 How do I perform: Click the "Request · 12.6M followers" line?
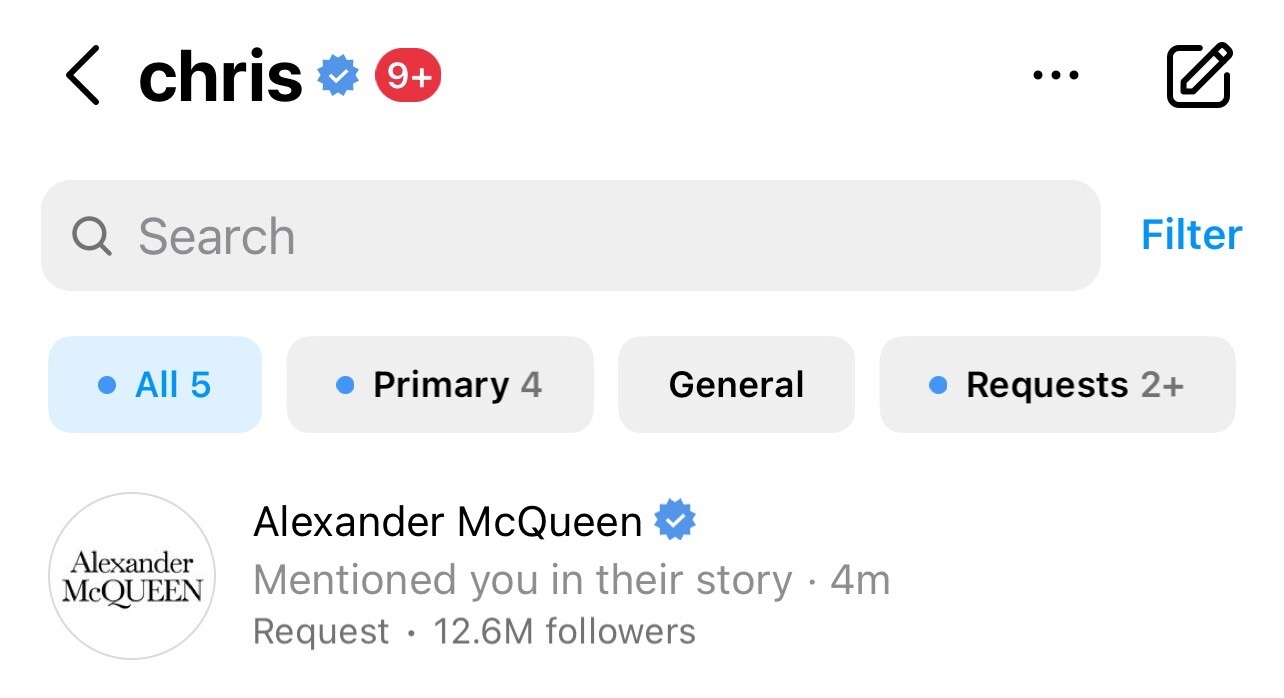[x=474, y=632]
